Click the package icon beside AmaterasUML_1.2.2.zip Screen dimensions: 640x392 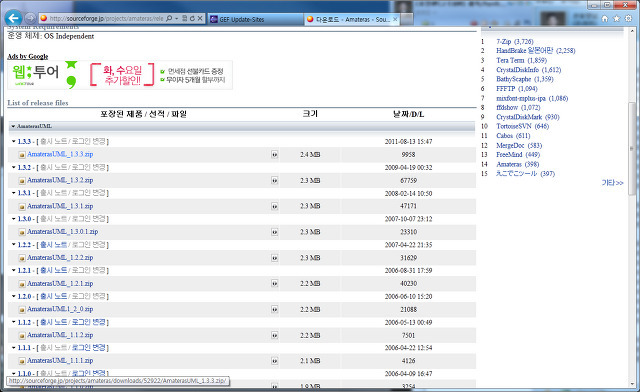coord(22,258)
